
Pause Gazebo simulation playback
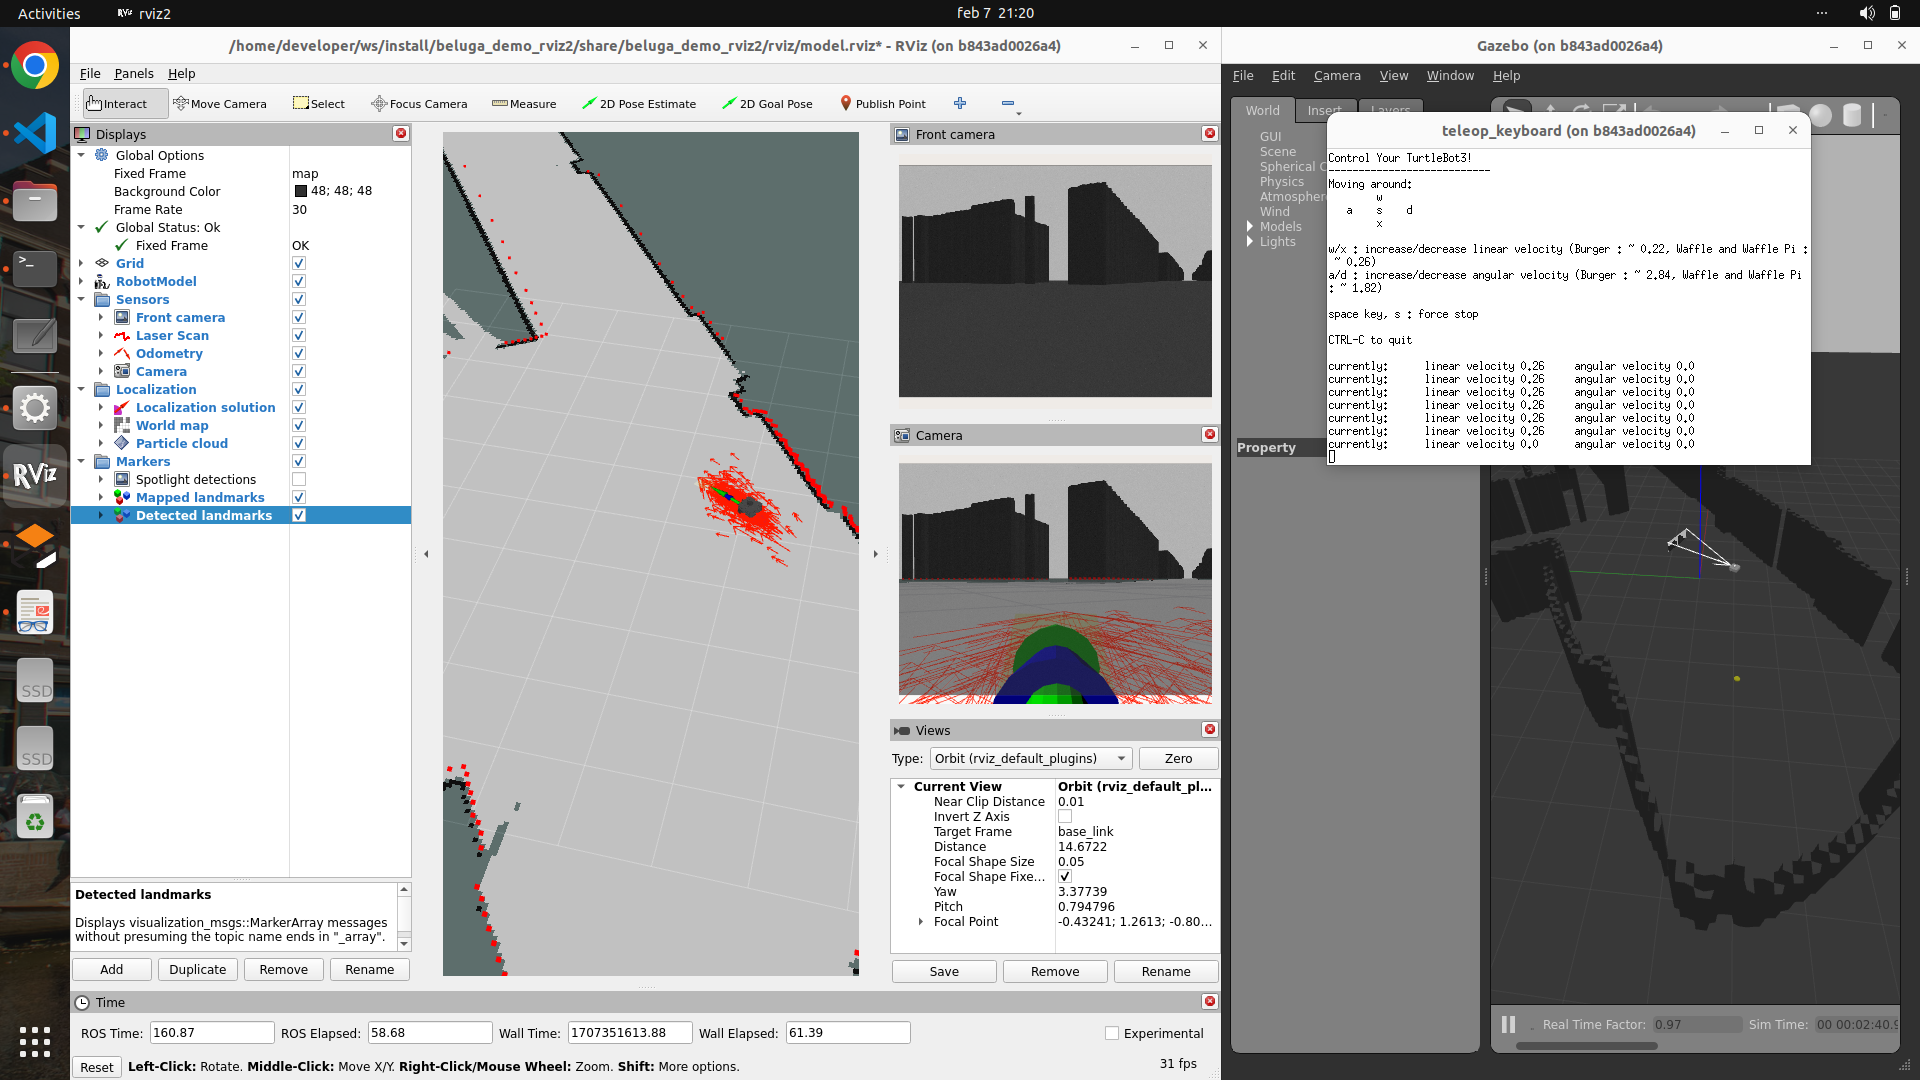(x=1507, y=1023)
